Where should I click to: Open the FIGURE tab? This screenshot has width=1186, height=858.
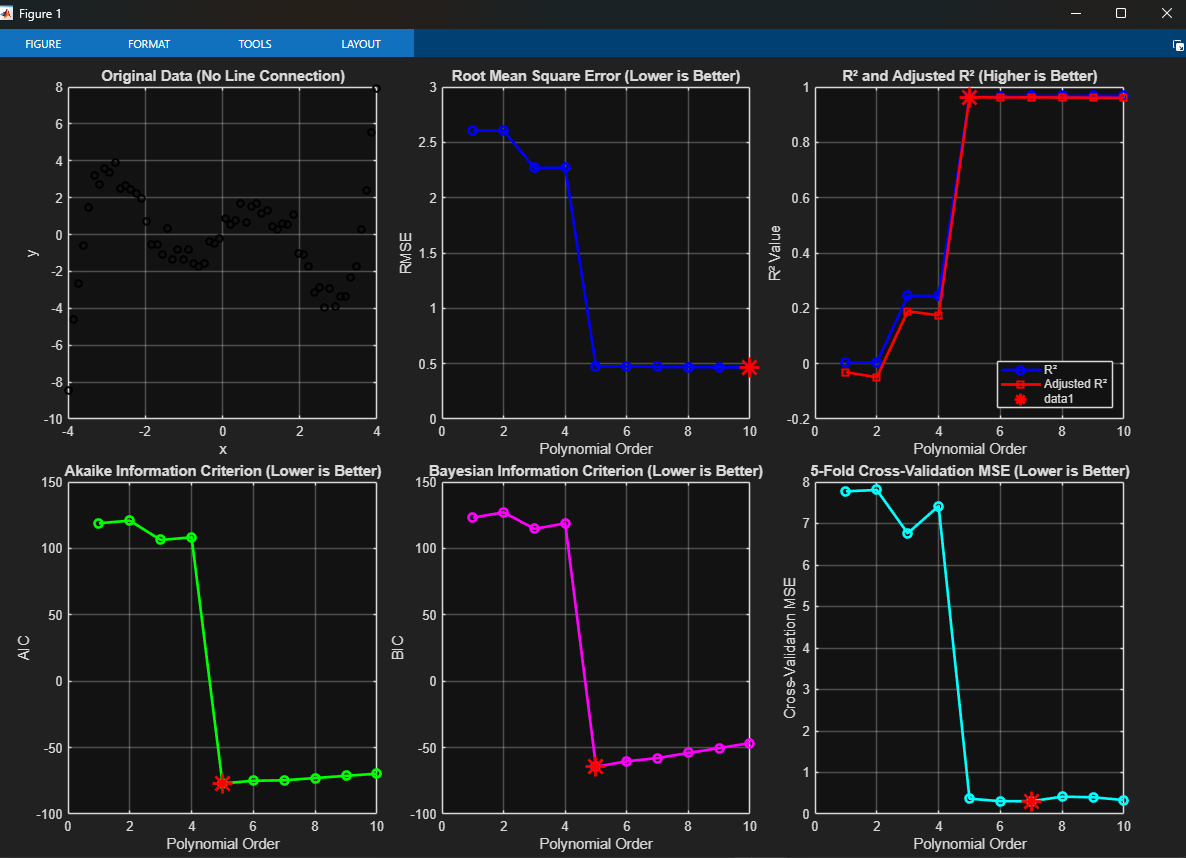pyautogui.click(x=43, y=44)
